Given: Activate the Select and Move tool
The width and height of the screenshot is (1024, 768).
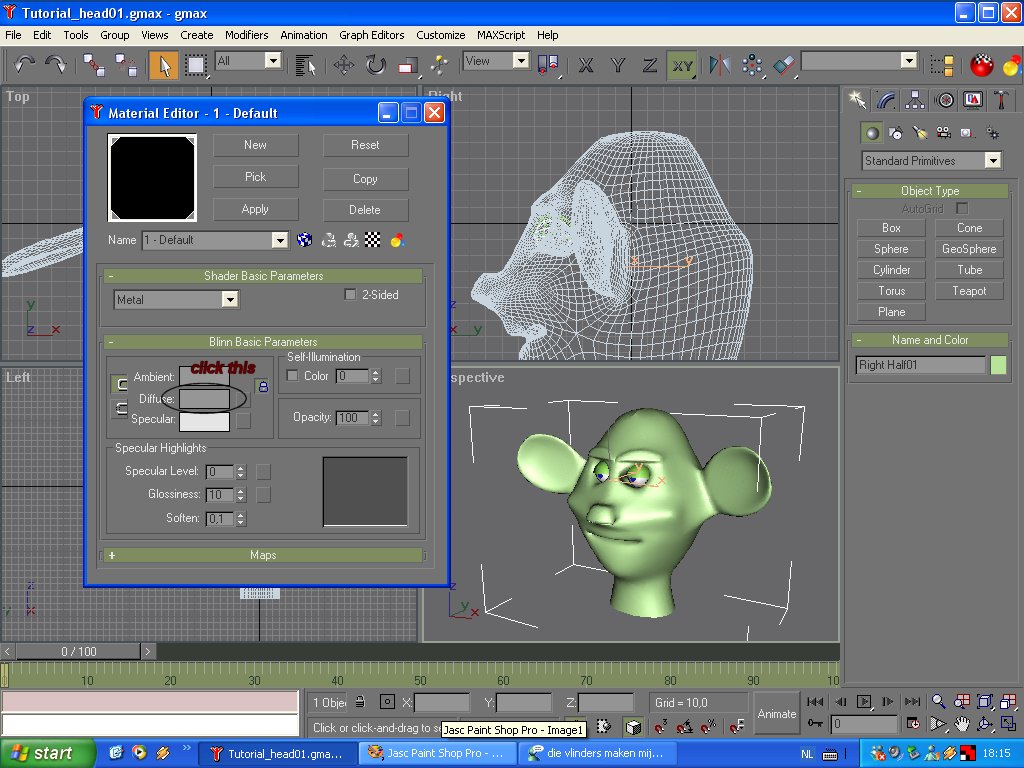Looking at the screenshot, I should coord(344,65).
